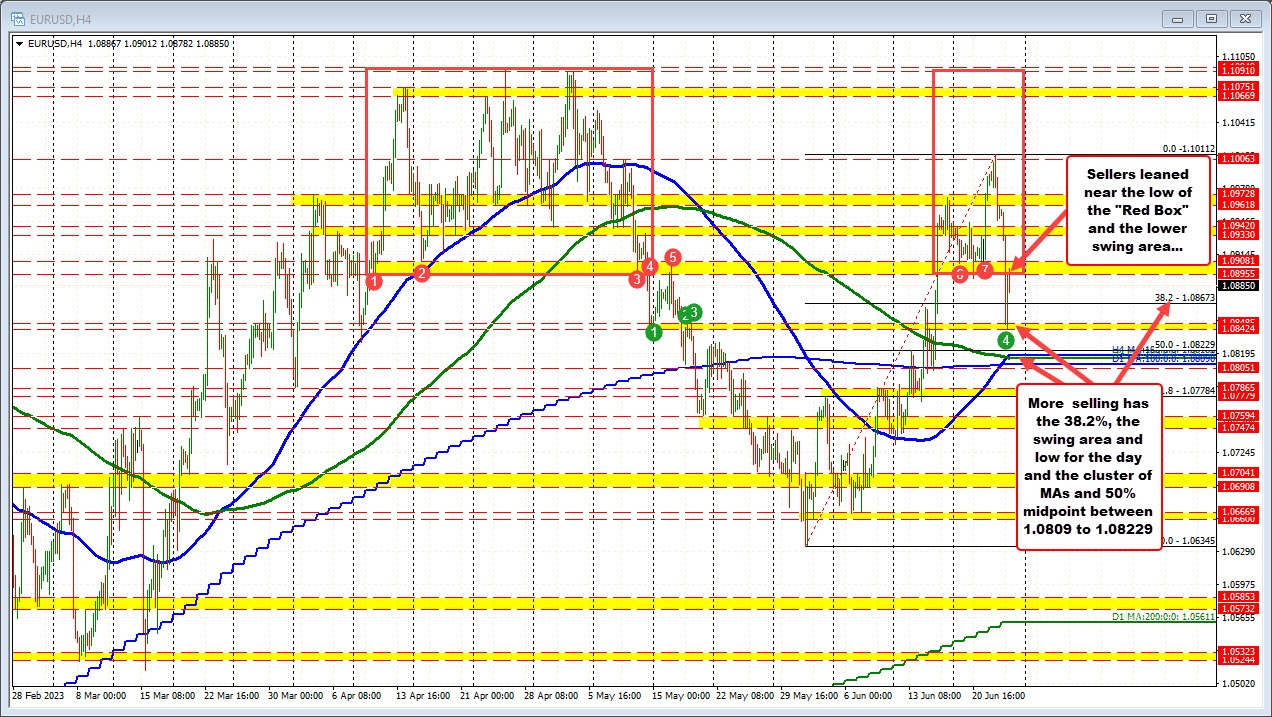
Task: Click the restore window button
Action: pyautogui.click(x=1211, y=18)
